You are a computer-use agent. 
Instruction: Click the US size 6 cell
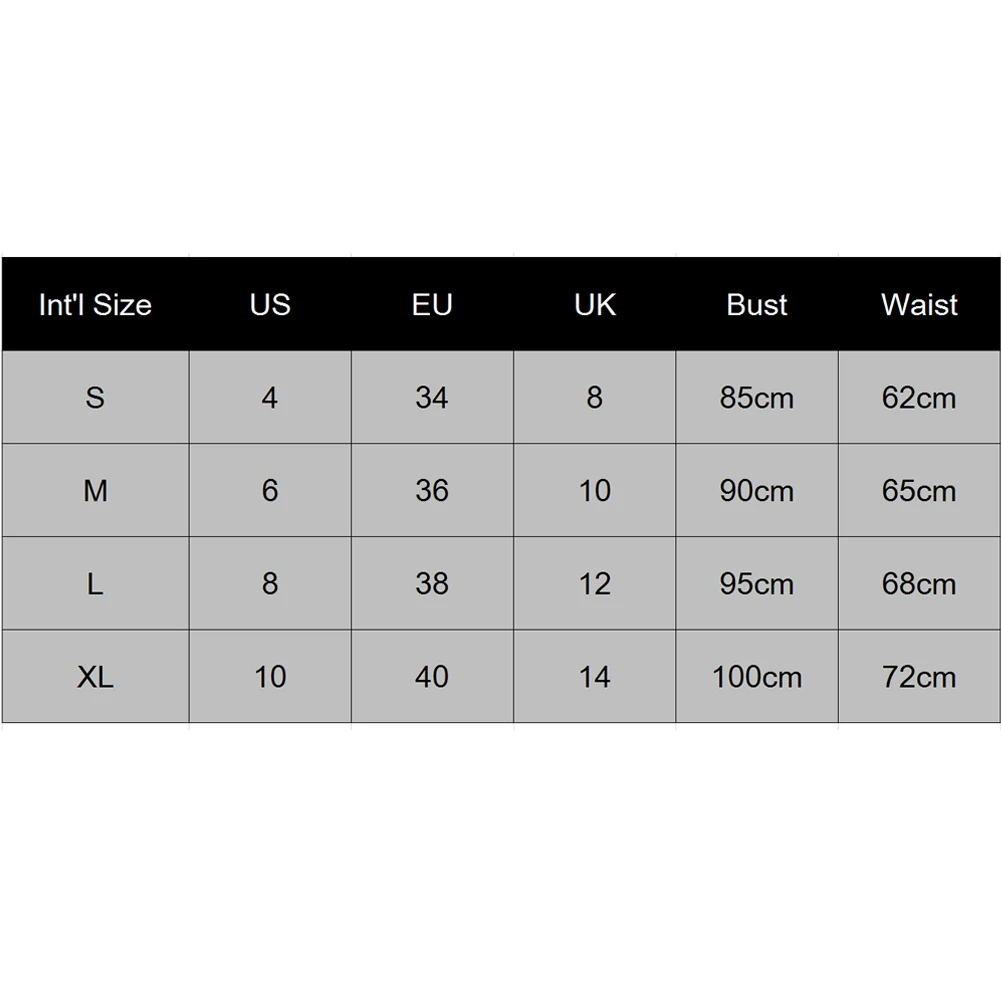(x=270, y=491)
